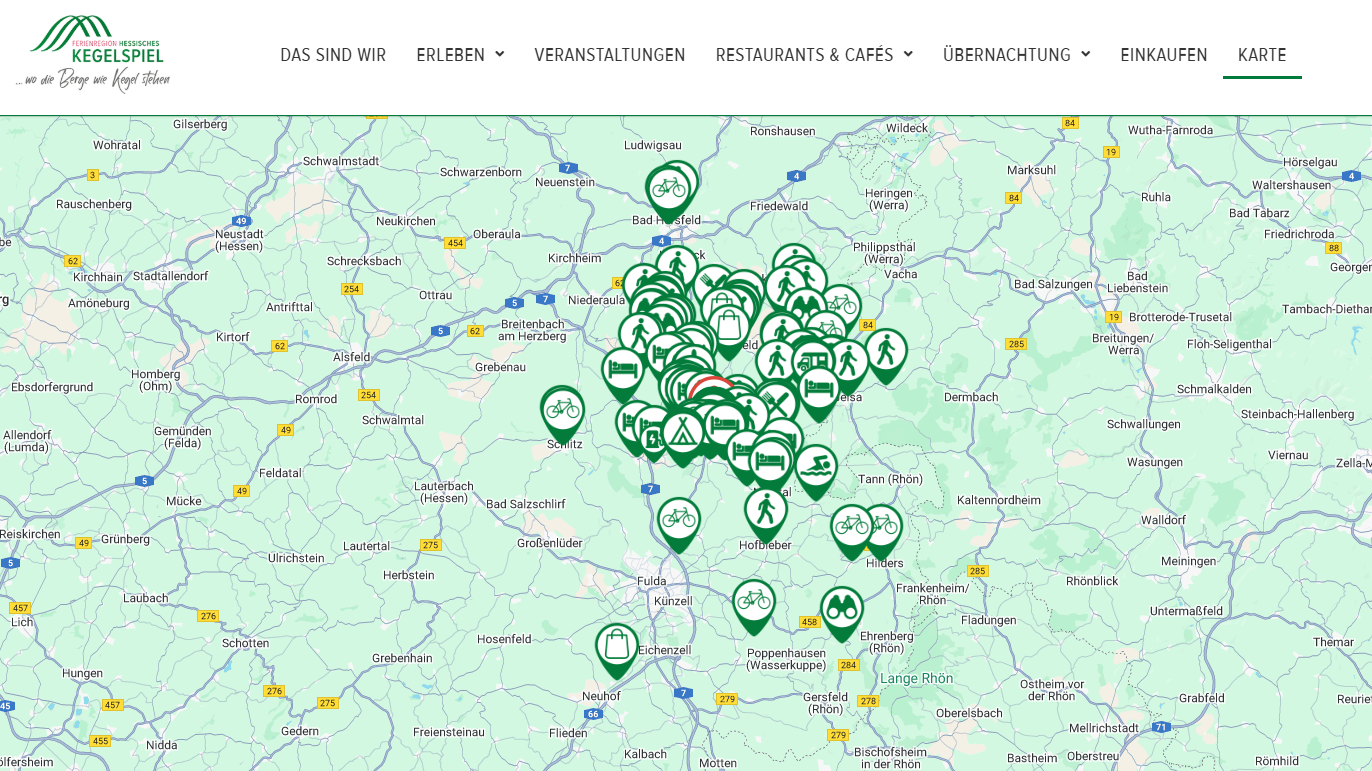The height and width of the screenshot is (771, 1372).
Task: Select the bicycle marker north of Fulda
Action: pos(679,519)
